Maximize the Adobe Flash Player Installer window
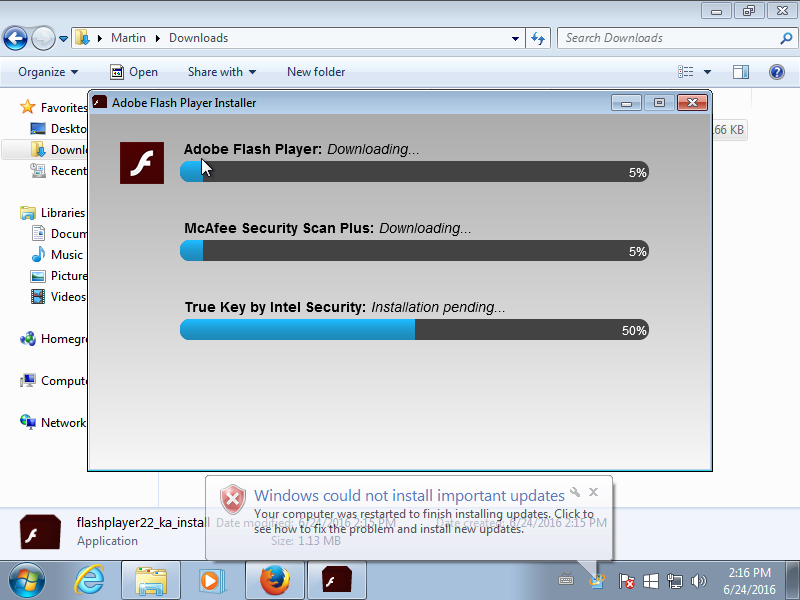800x600 pixels. pyautogui.click(x=659, y=103)
